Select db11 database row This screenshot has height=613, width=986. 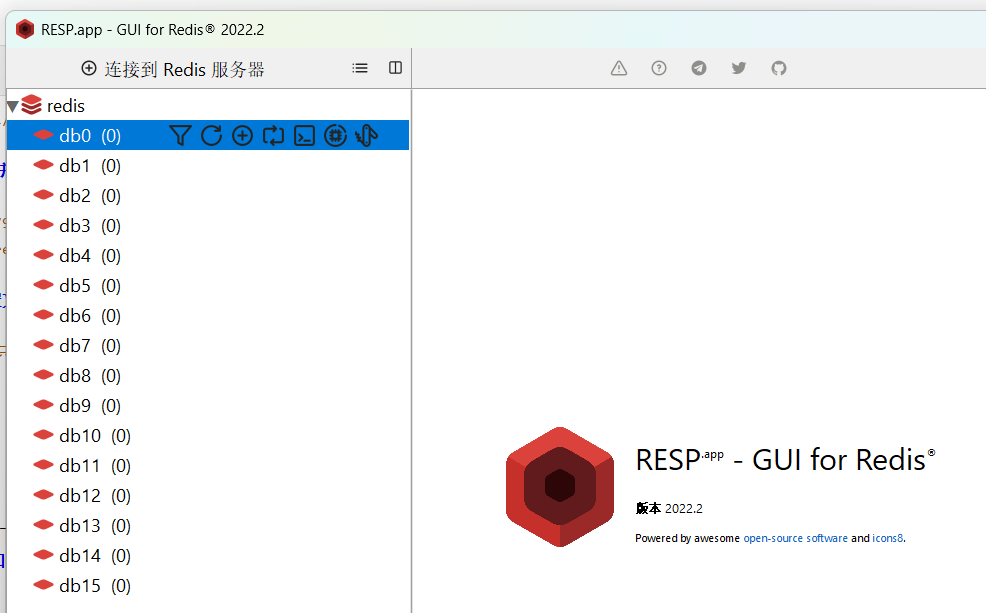(x=208, y=466)
